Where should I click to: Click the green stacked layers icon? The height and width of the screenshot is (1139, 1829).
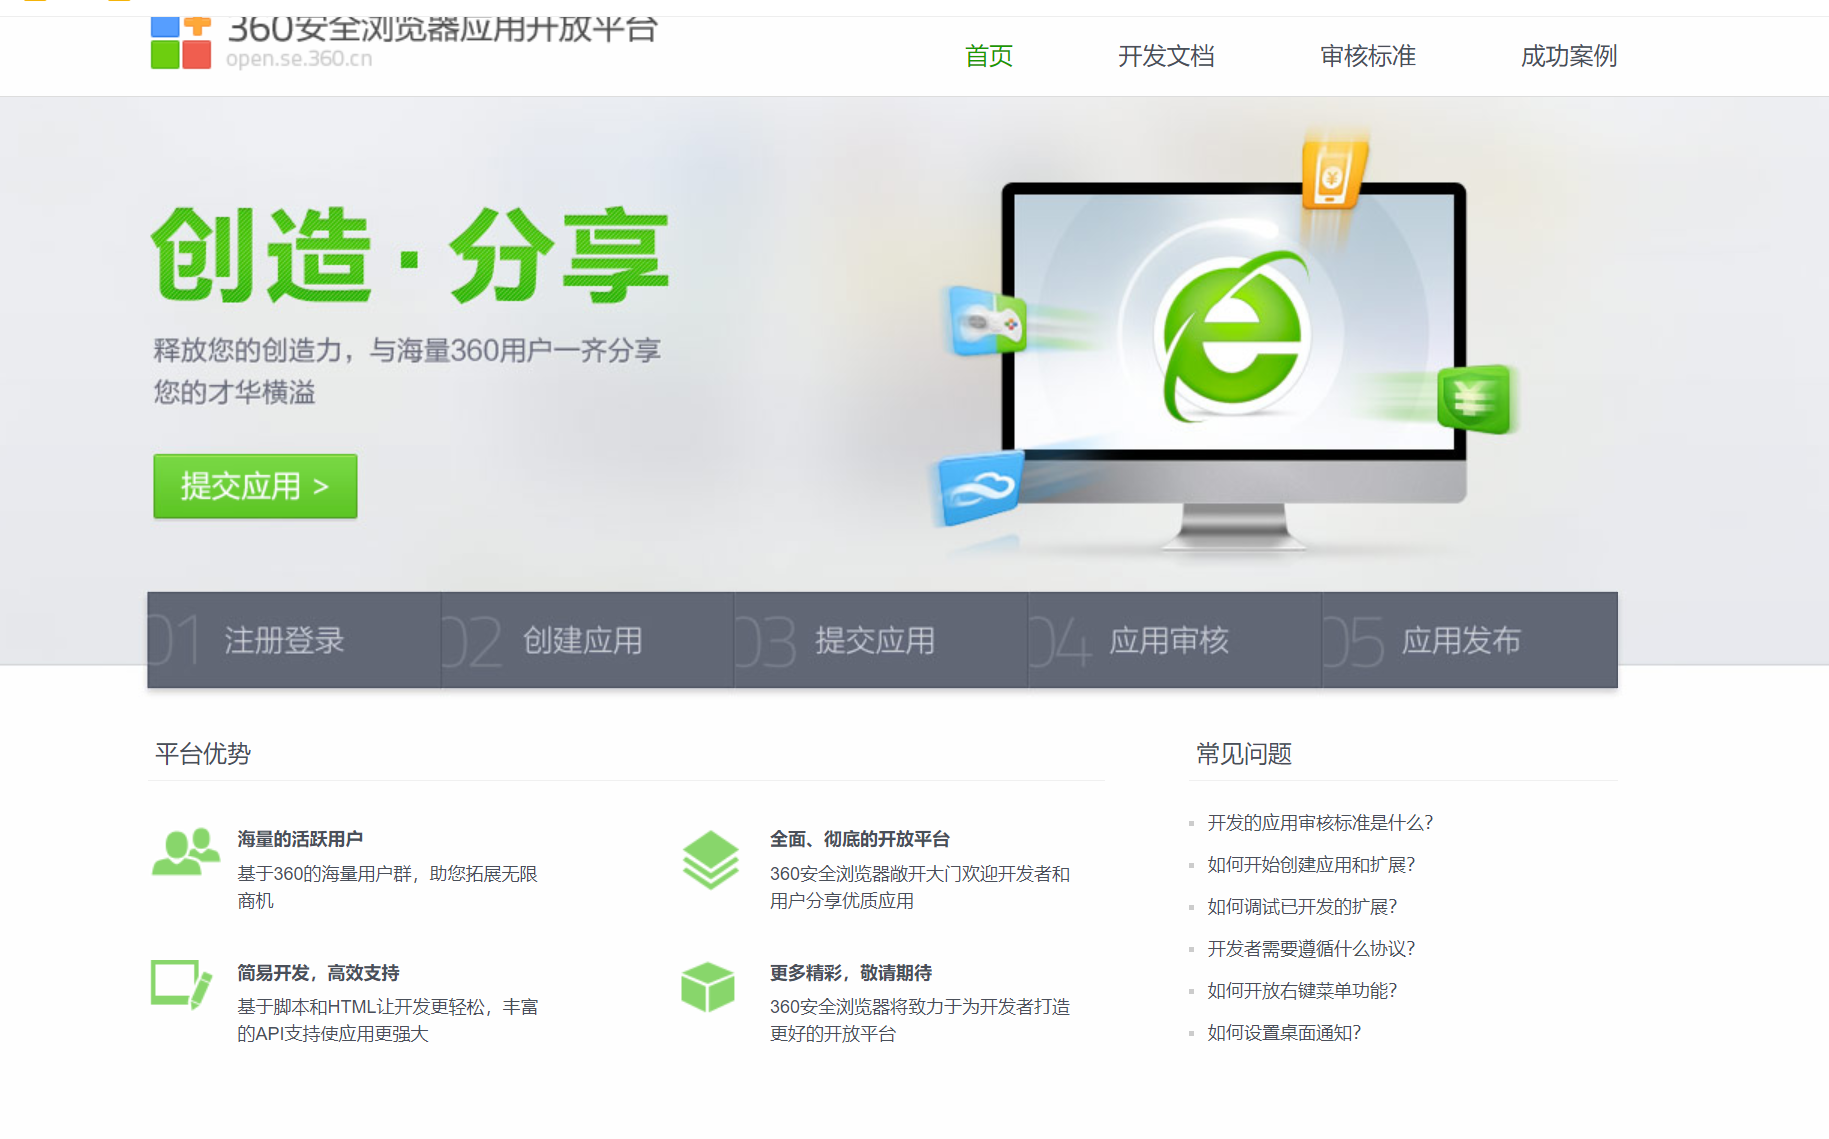(x=710, y=860)
